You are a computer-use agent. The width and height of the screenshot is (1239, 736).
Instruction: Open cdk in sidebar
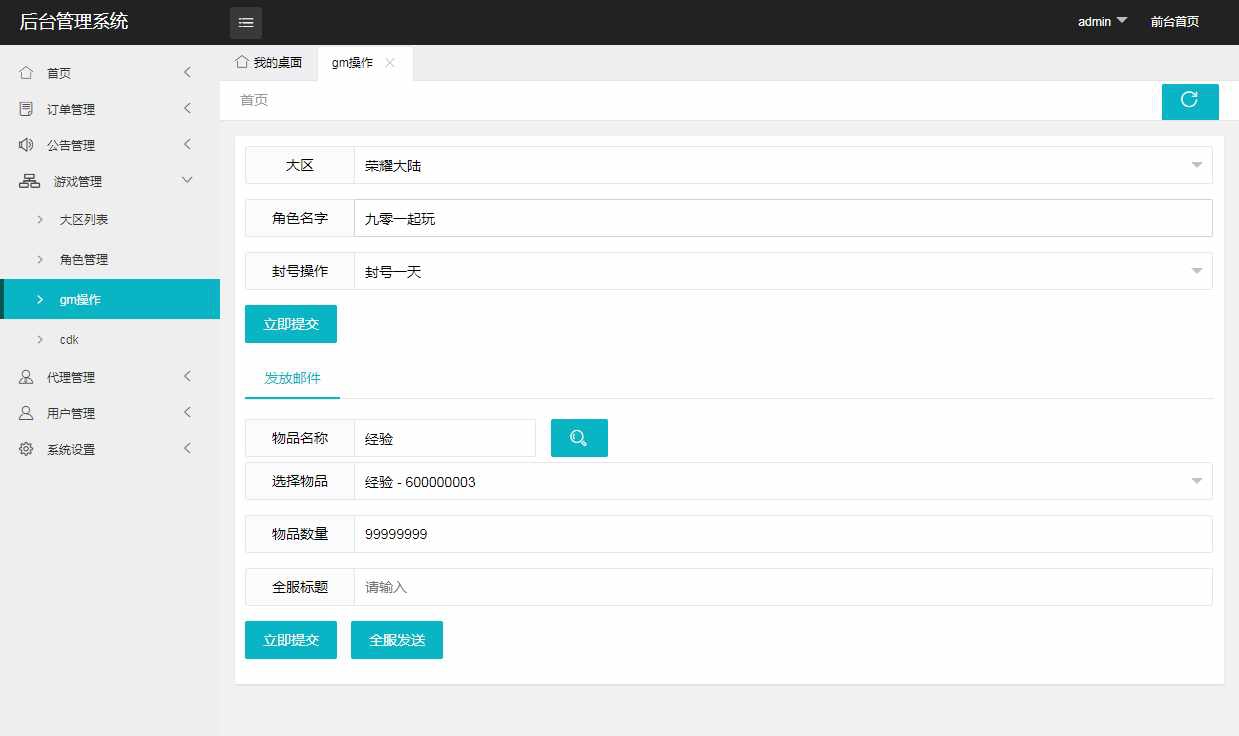[110, 339]
